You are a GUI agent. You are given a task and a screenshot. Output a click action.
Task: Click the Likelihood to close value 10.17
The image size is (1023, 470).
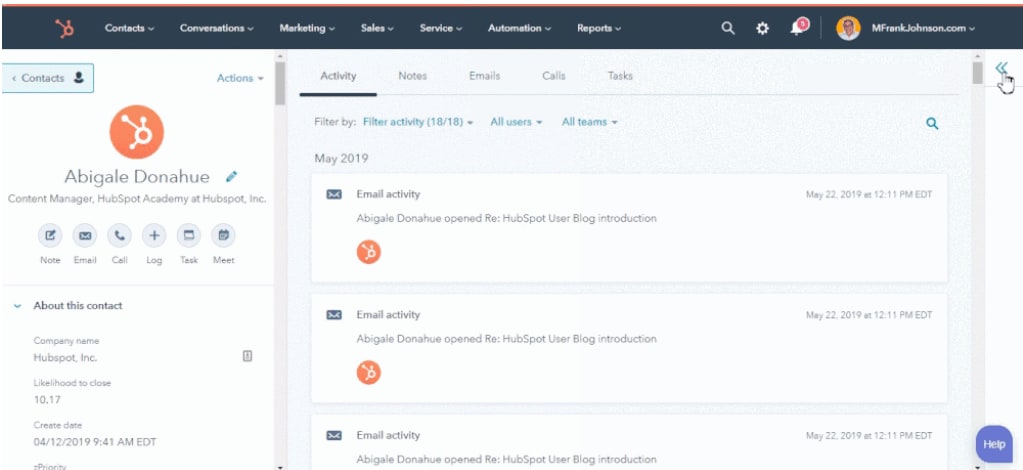point(47,400)
